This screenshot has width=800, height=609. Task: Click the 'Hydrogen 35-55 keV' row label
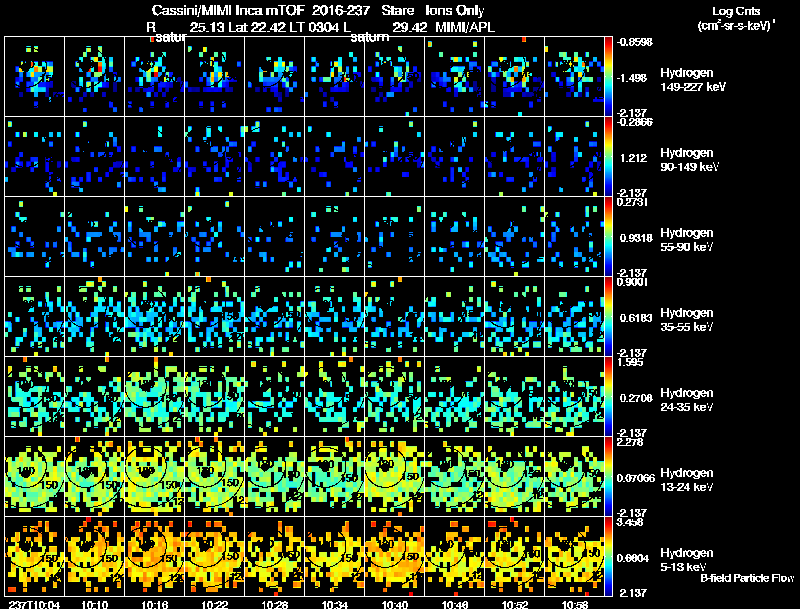tap(687, 319)
